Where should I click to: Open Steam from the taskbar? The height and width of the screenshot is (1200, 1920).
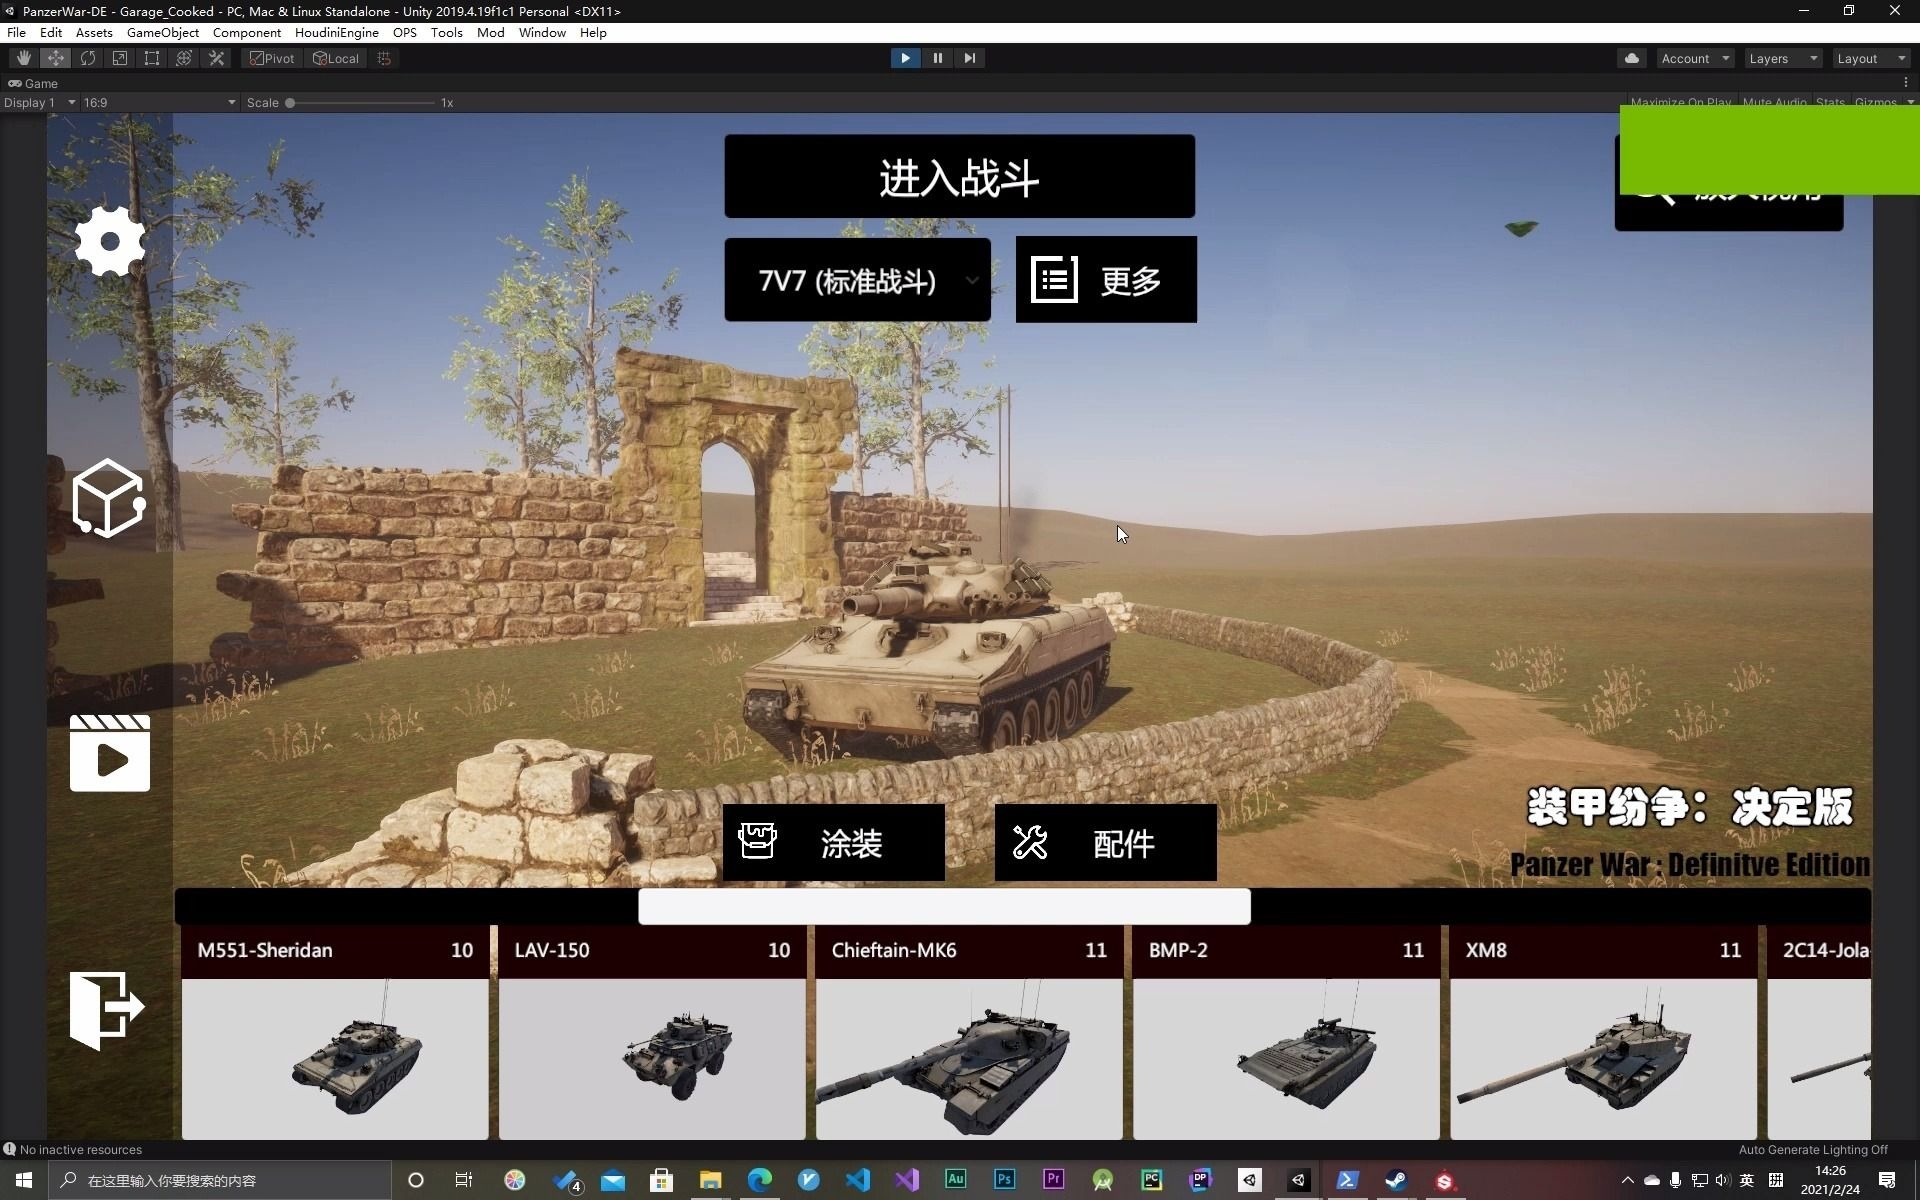(x=1396, y=1180)
